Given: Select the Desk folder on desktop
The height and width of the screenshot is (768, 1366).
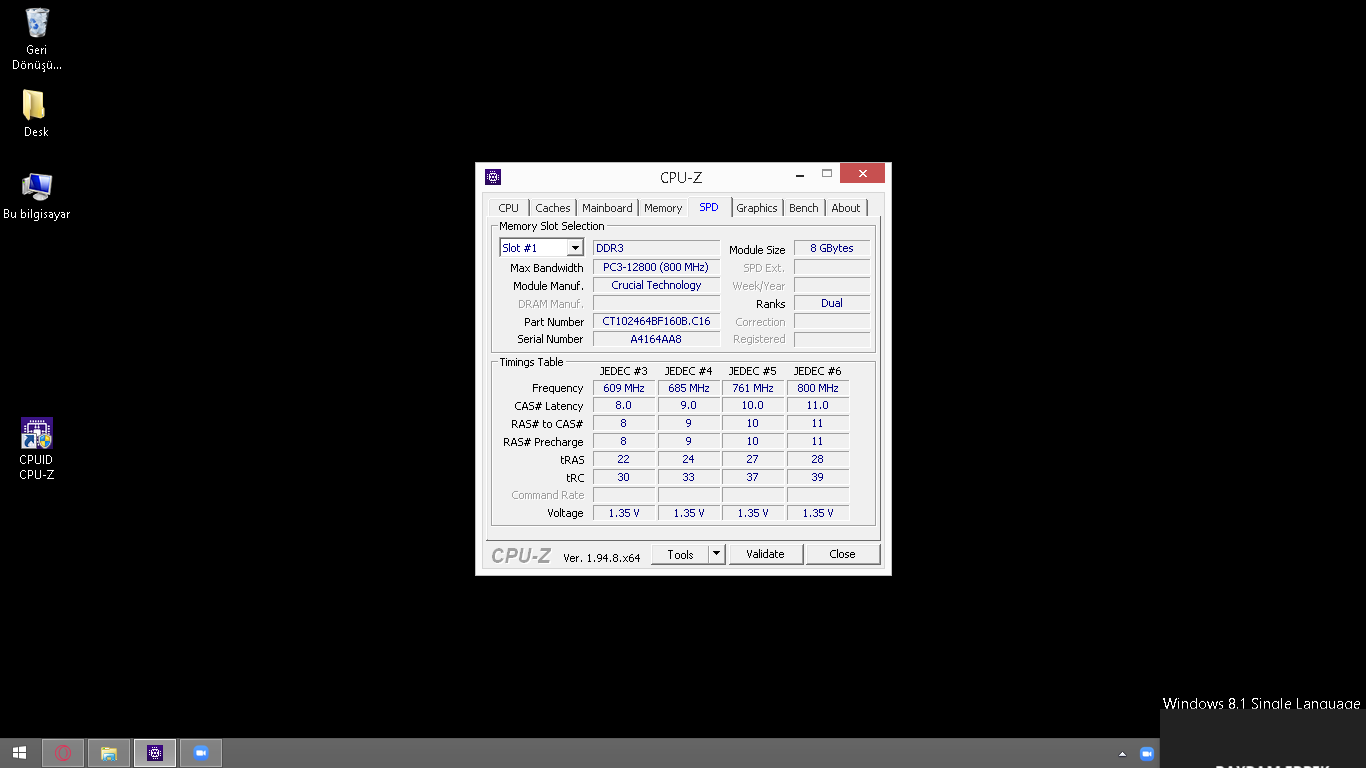Looking at the screenshot, I should pyautogui.click(x=36, y=114).
